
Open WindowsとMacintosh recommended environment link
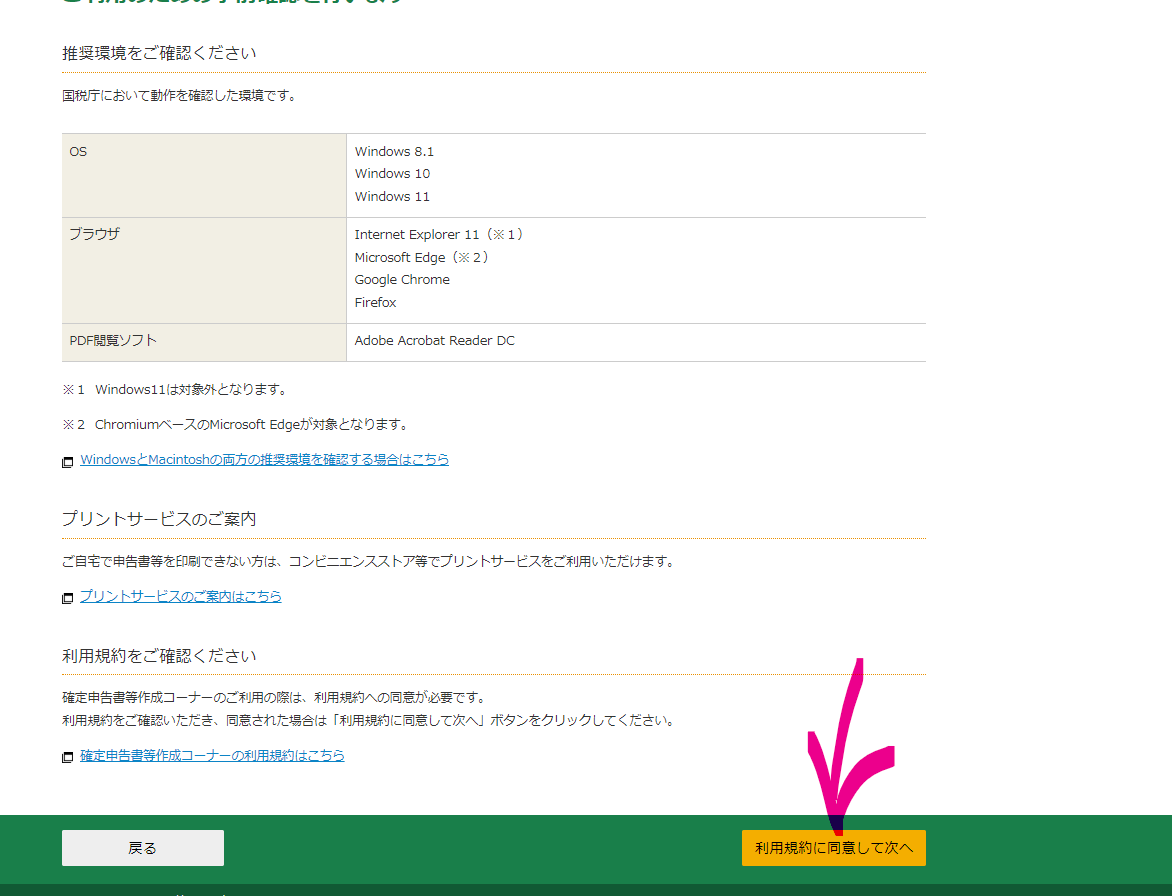pos(265,460)
